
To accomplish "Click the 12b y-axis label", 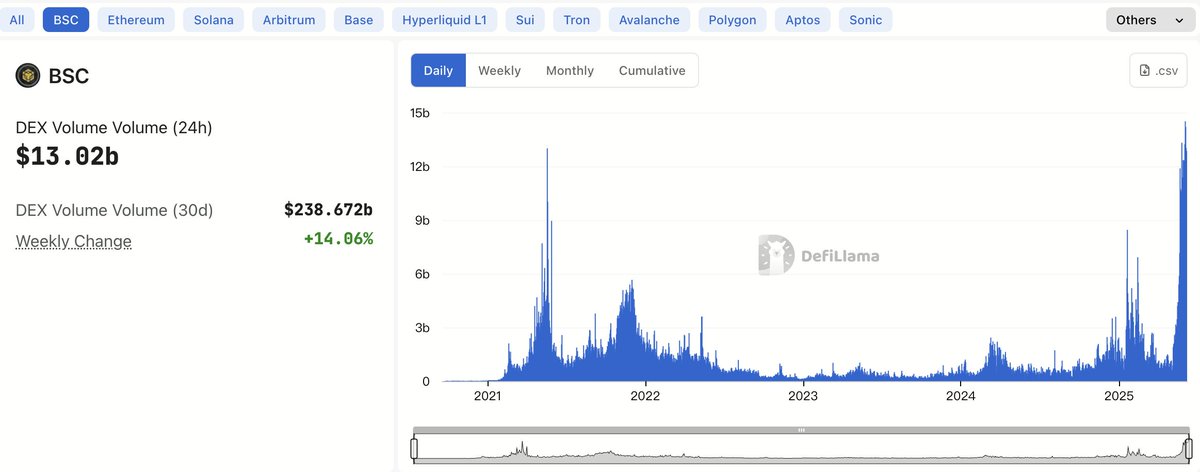I will click(x=420, y=166).
